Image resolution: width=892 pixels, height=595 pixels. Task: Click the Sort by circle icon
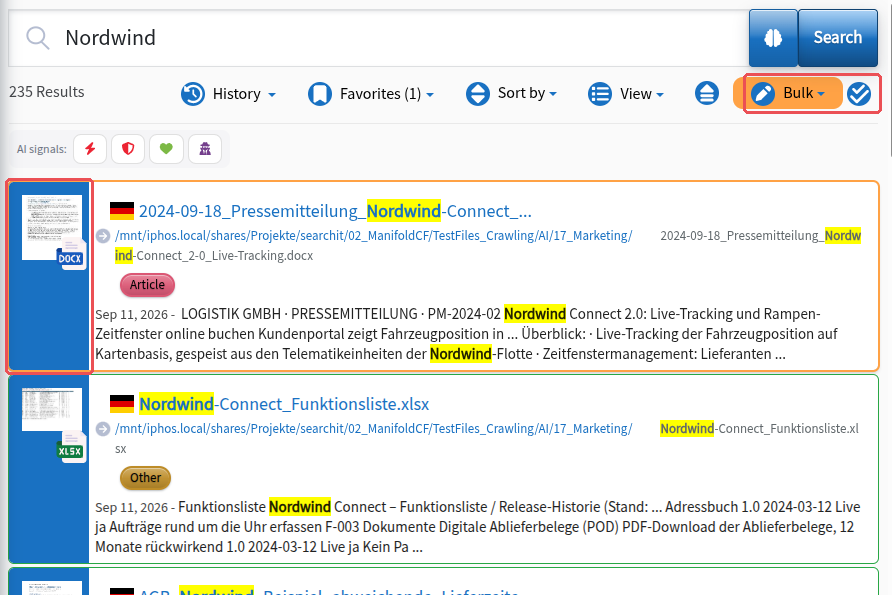pos(477,94)
